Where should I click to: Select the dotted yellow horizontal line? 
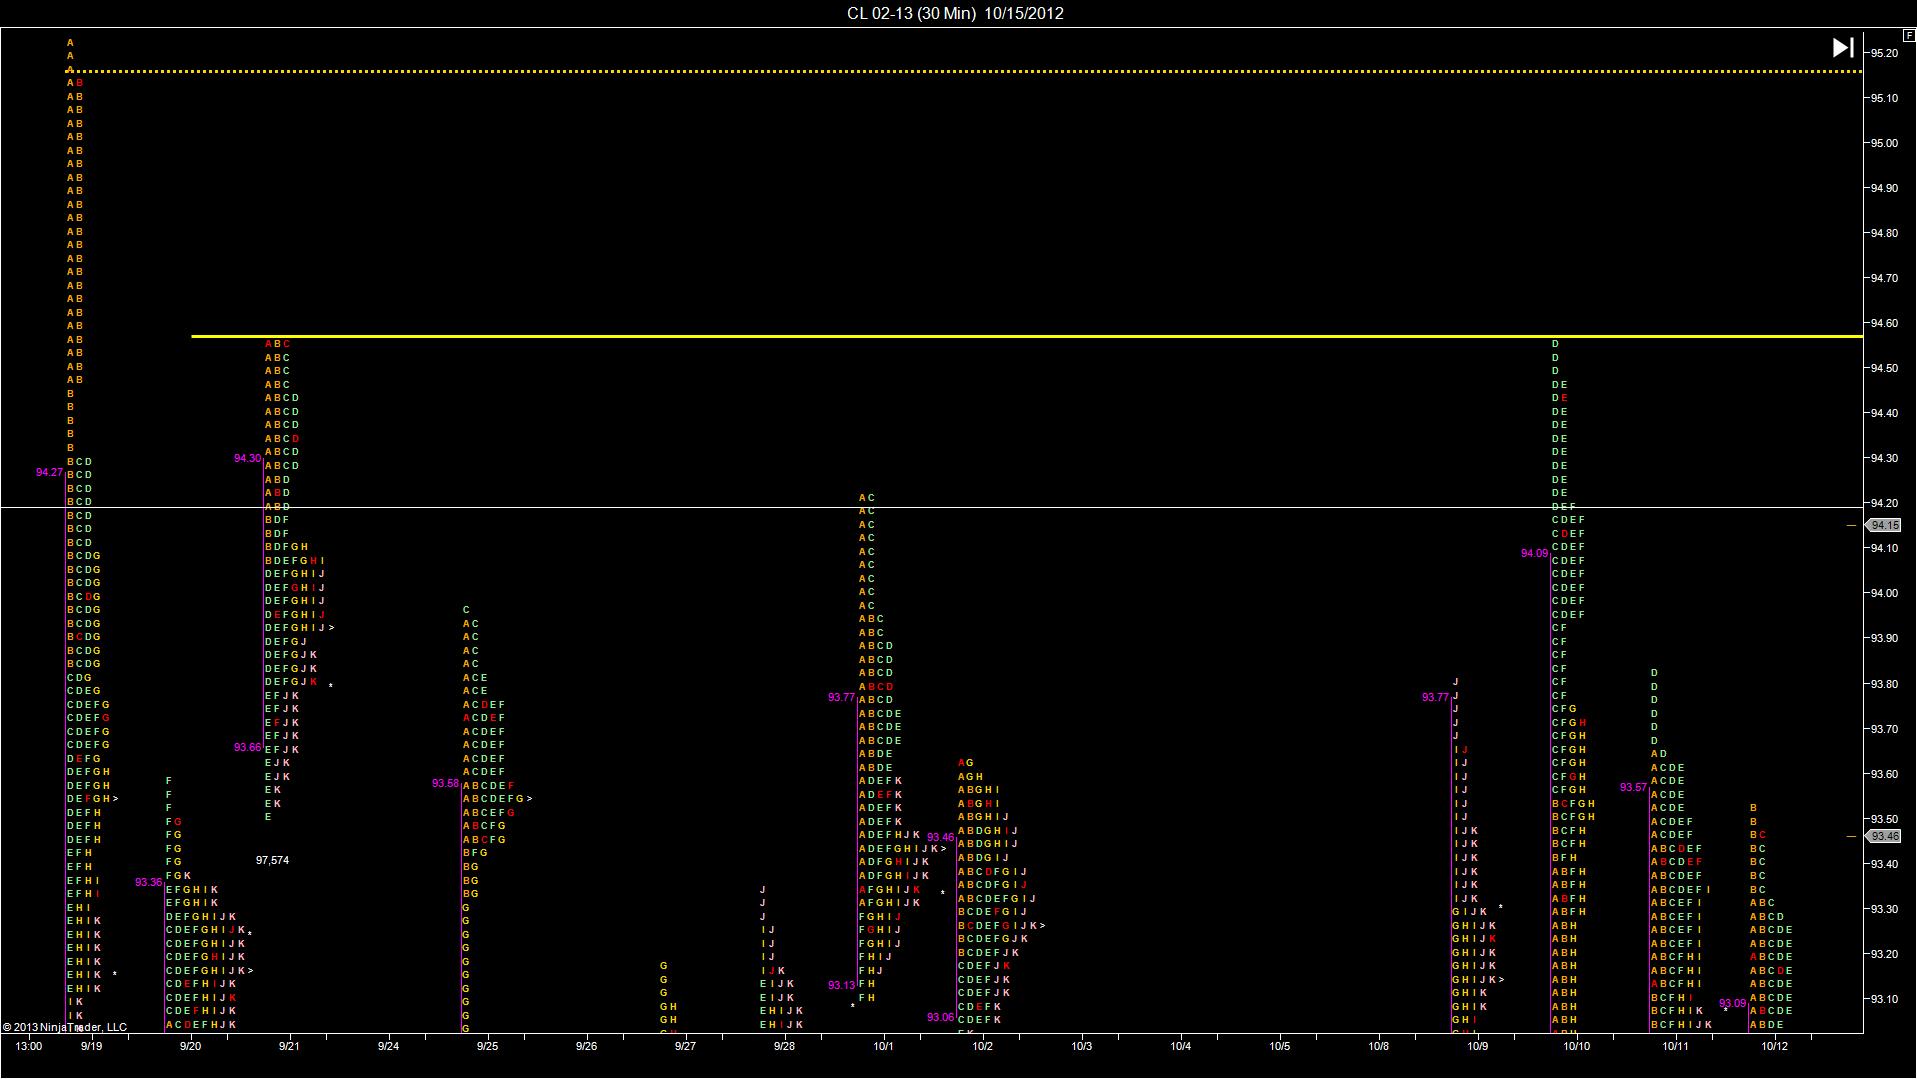[x=965, y=71]
